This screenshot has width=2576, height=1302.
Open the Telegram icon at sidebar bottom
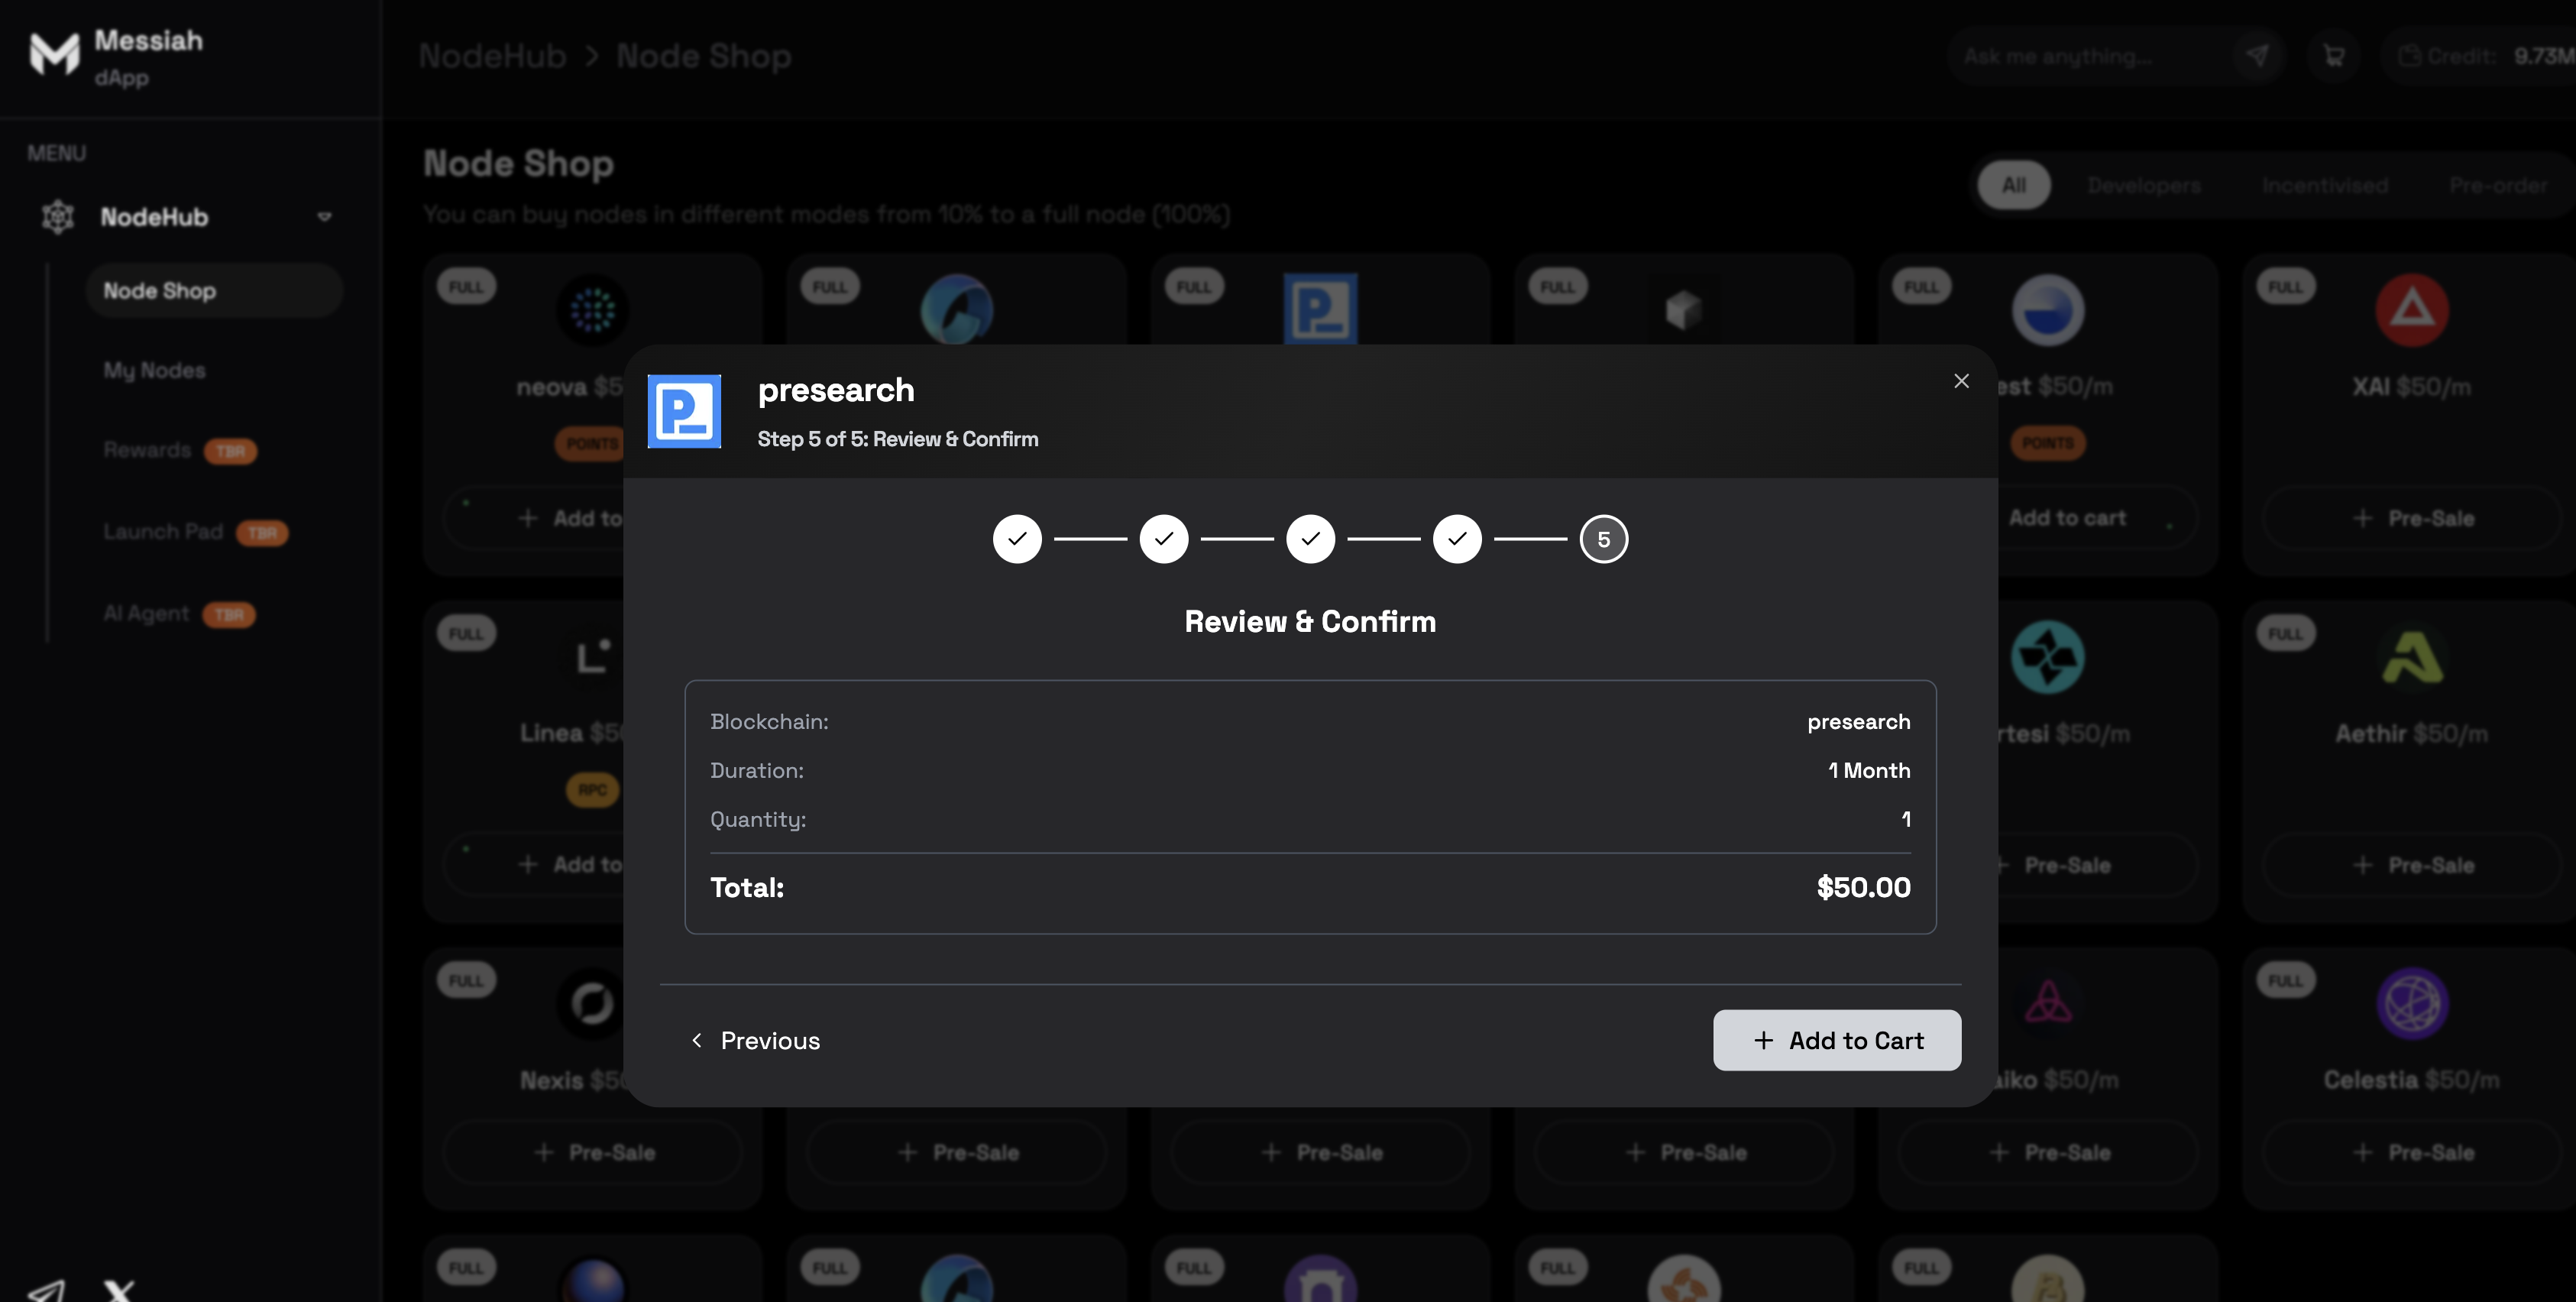[x=46, y=1291]
